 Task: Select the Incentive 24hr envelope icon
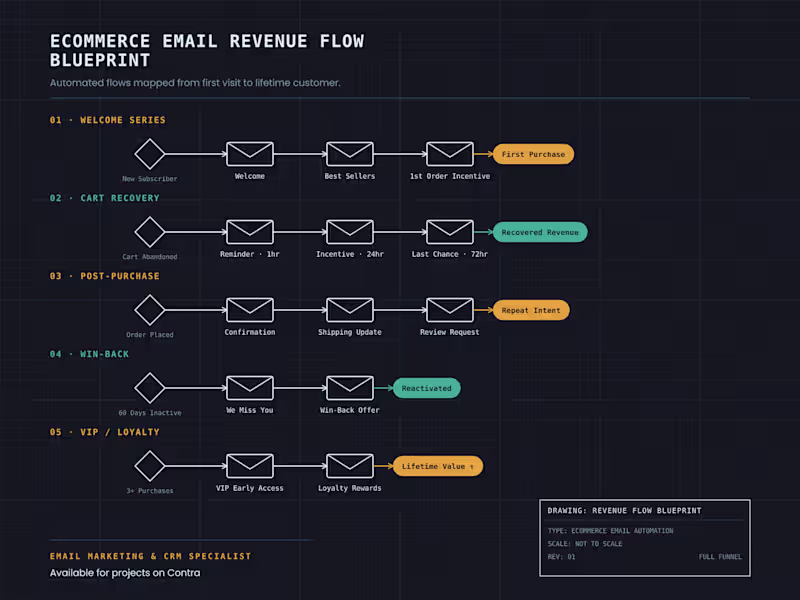349,232
